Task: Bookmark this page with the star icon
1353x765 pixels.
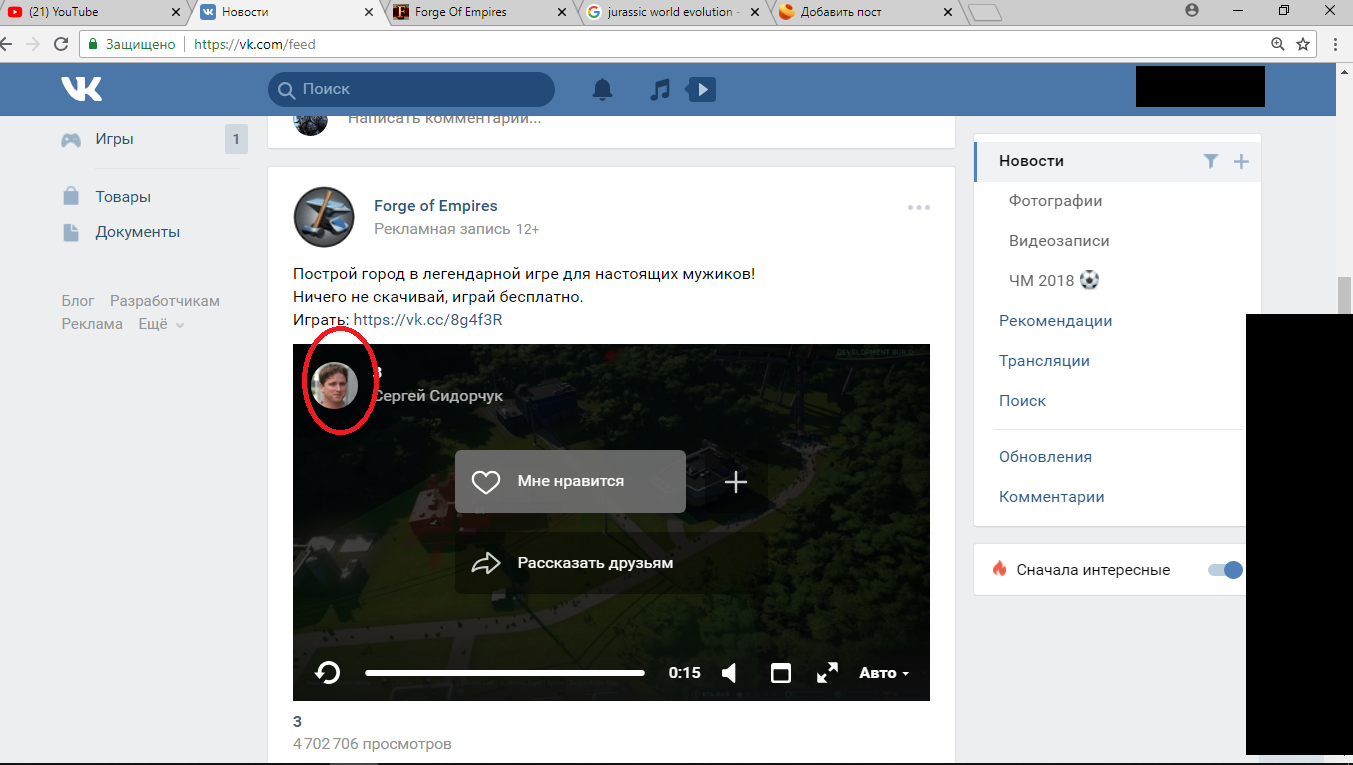Action: [1303, 44]
